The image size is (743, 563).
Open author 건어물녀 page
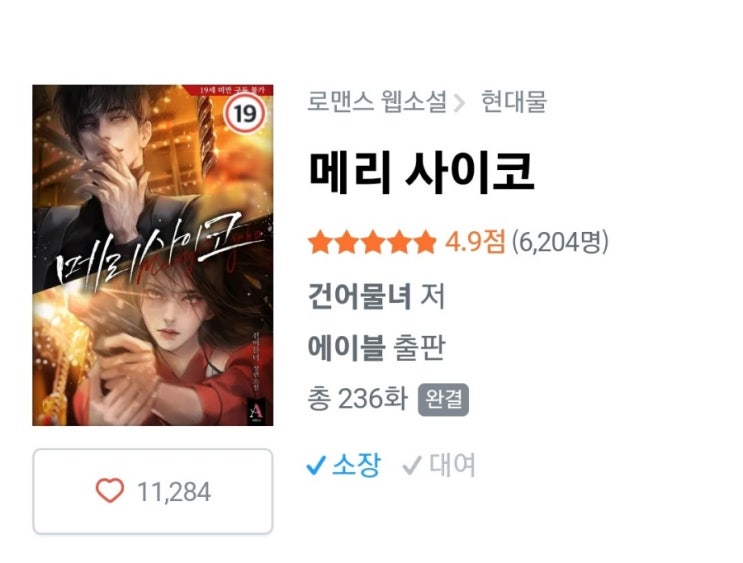pos(360,296)
